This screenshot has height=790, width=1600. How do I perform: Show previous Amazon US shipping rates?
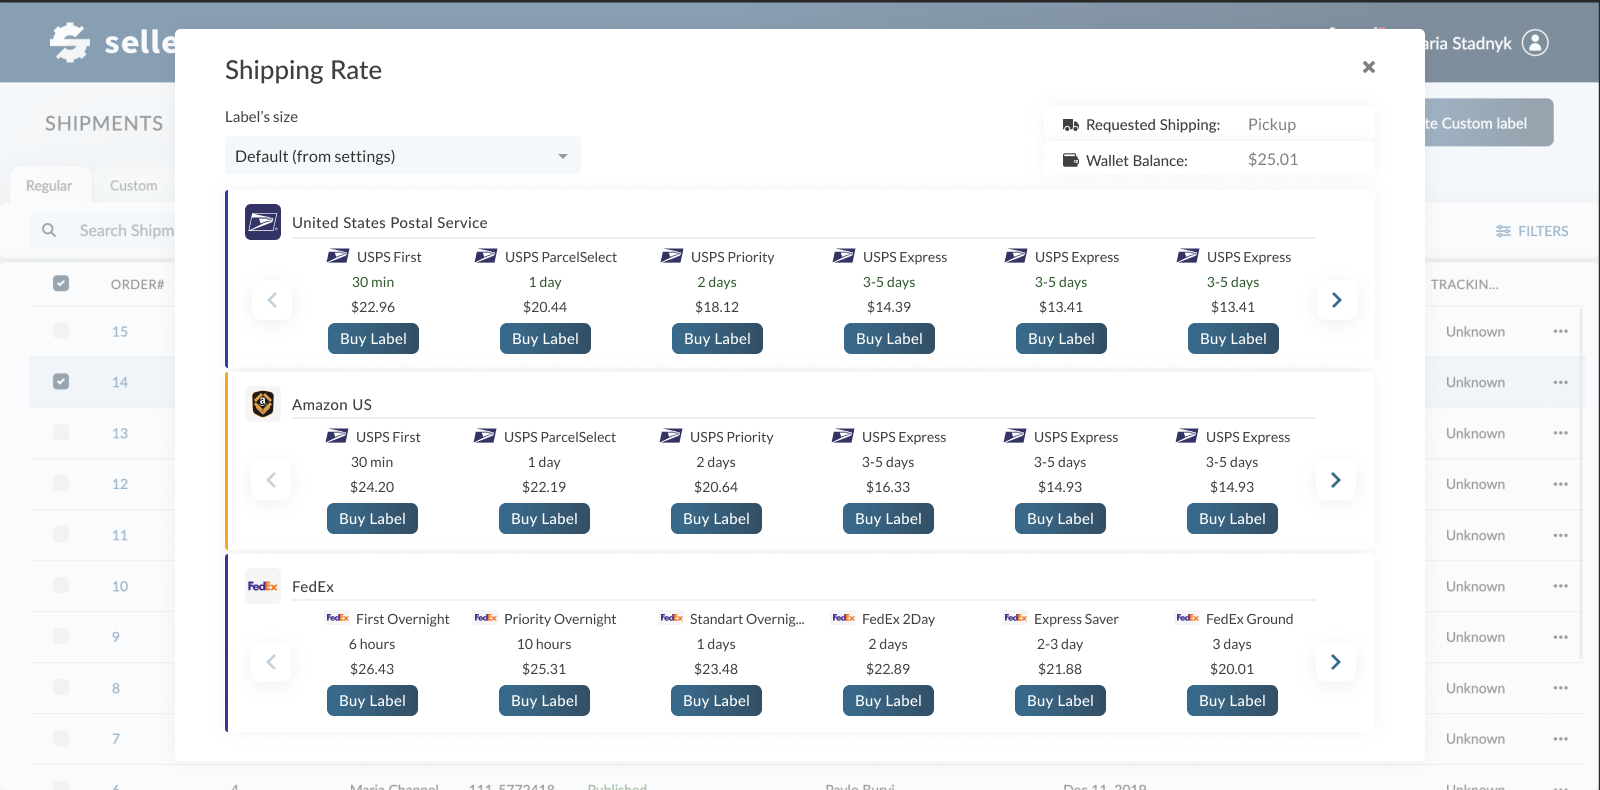point(272,480)
